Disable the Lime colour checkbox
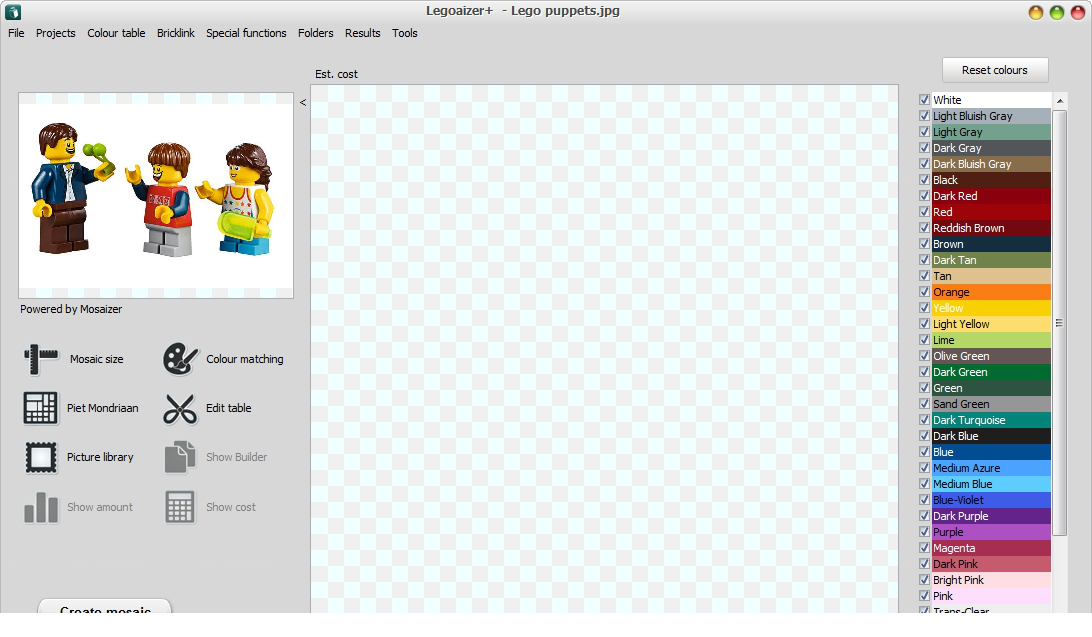The width and height of the screenshot is (1092, 637). [924, 340]
